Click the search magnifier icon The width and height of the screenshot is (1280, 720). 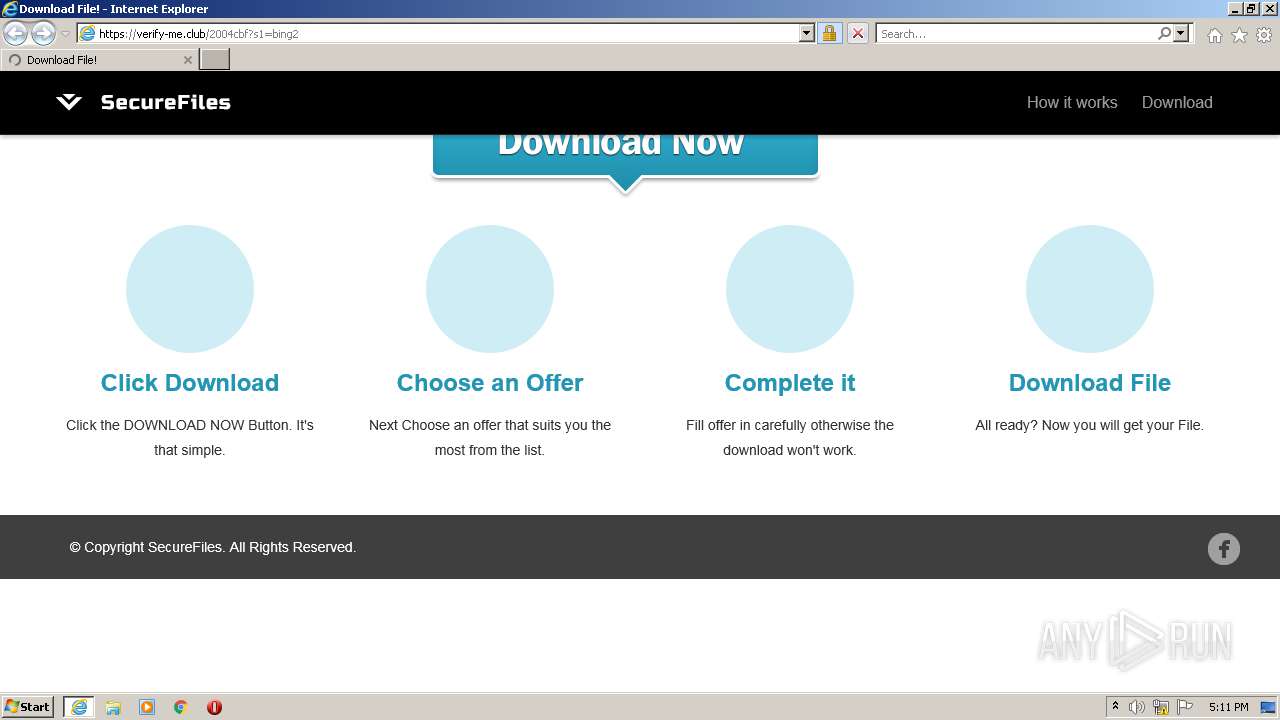click(x=1164, y=33)
